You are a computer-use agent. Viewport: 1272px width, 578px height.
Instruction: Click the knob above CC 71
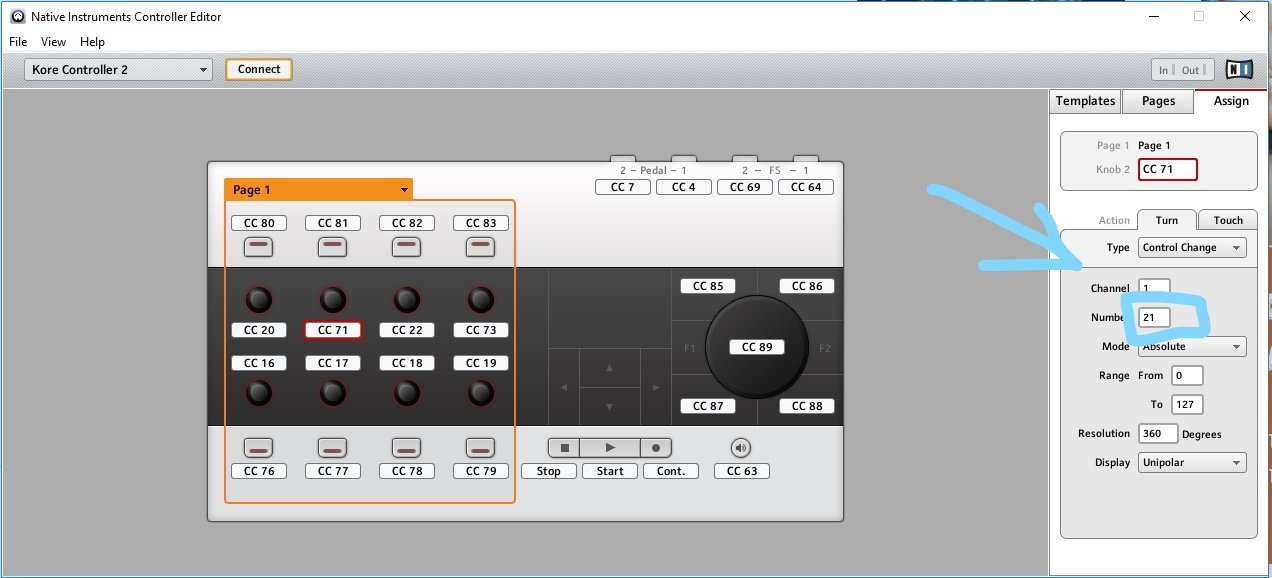click(333, 299)
